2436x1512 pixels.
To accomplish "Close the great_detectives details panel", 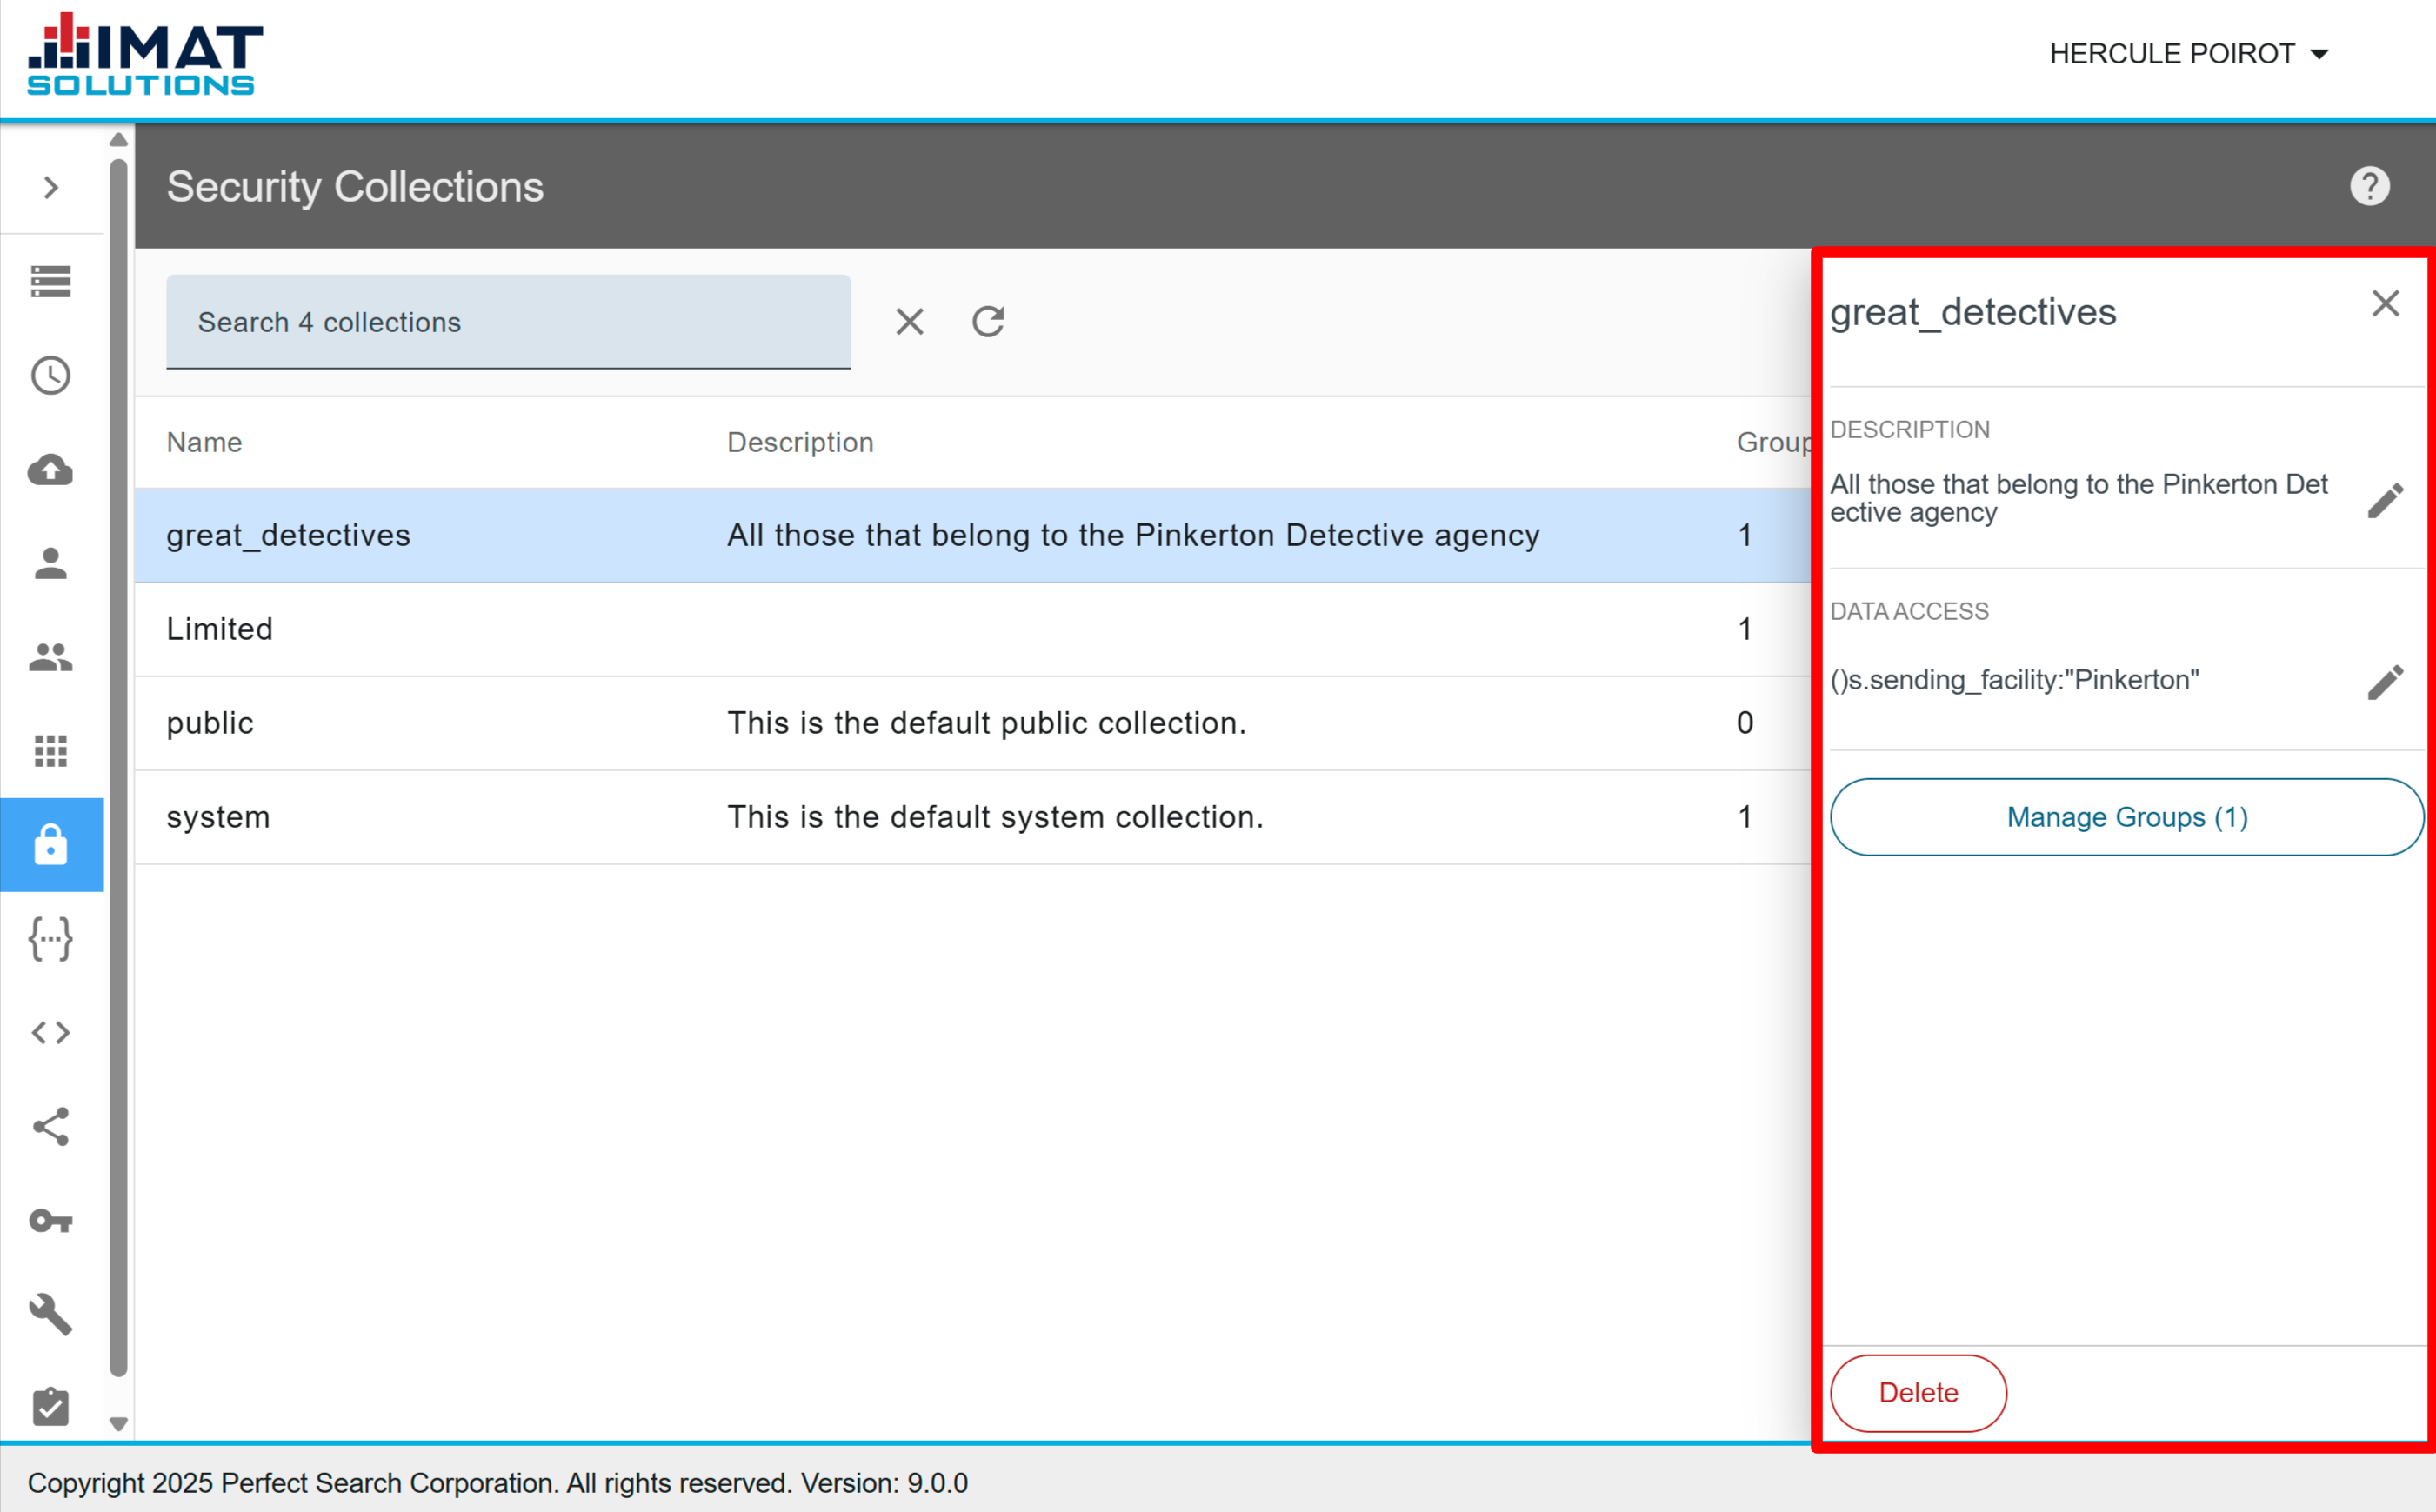I will click(x=2385, y=303).
